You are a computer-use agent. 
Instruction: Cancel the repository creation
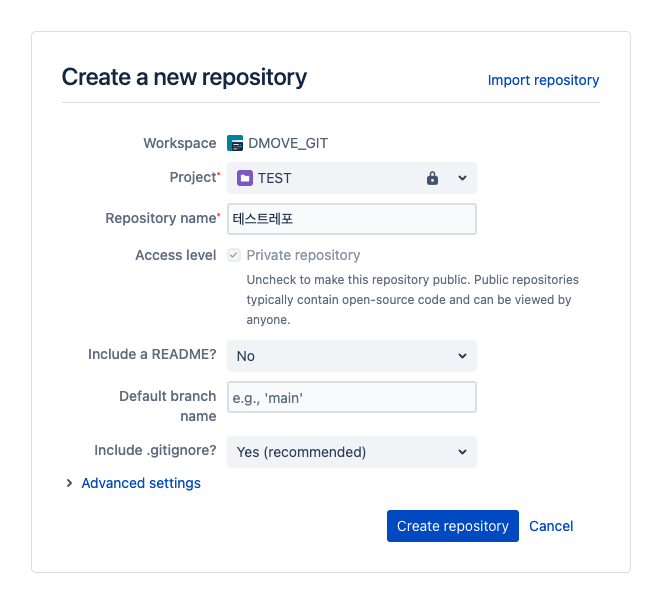(x=551, y=526)
